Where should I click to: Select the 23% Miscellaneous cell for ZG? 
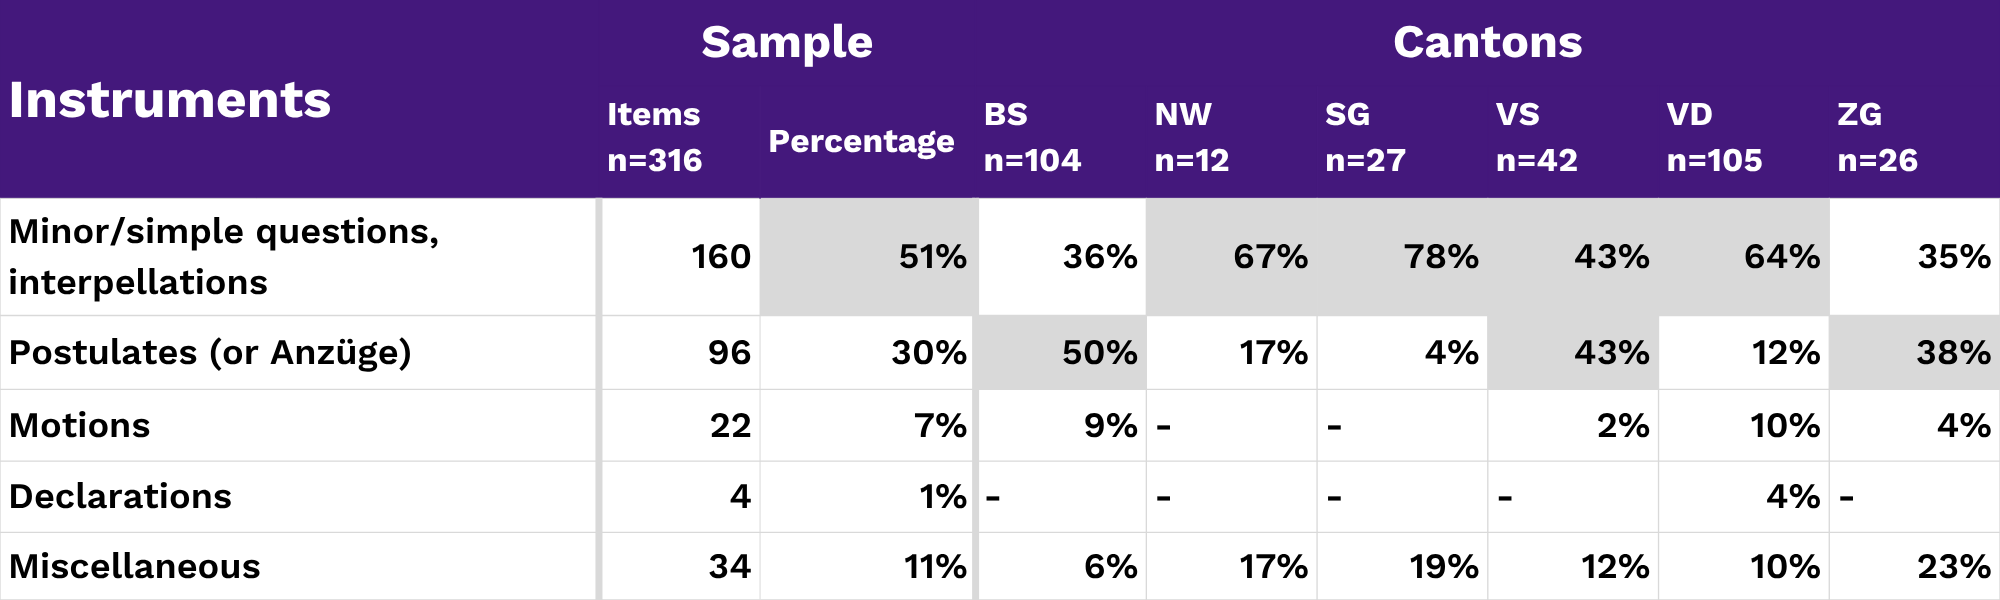(1953, 566)
